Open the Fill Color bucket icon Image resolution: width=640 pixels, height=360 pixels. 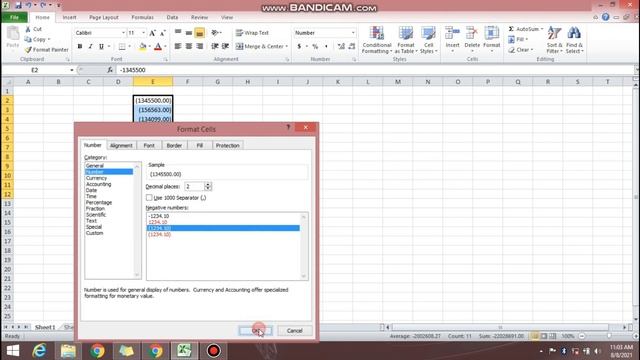[142, 47]
